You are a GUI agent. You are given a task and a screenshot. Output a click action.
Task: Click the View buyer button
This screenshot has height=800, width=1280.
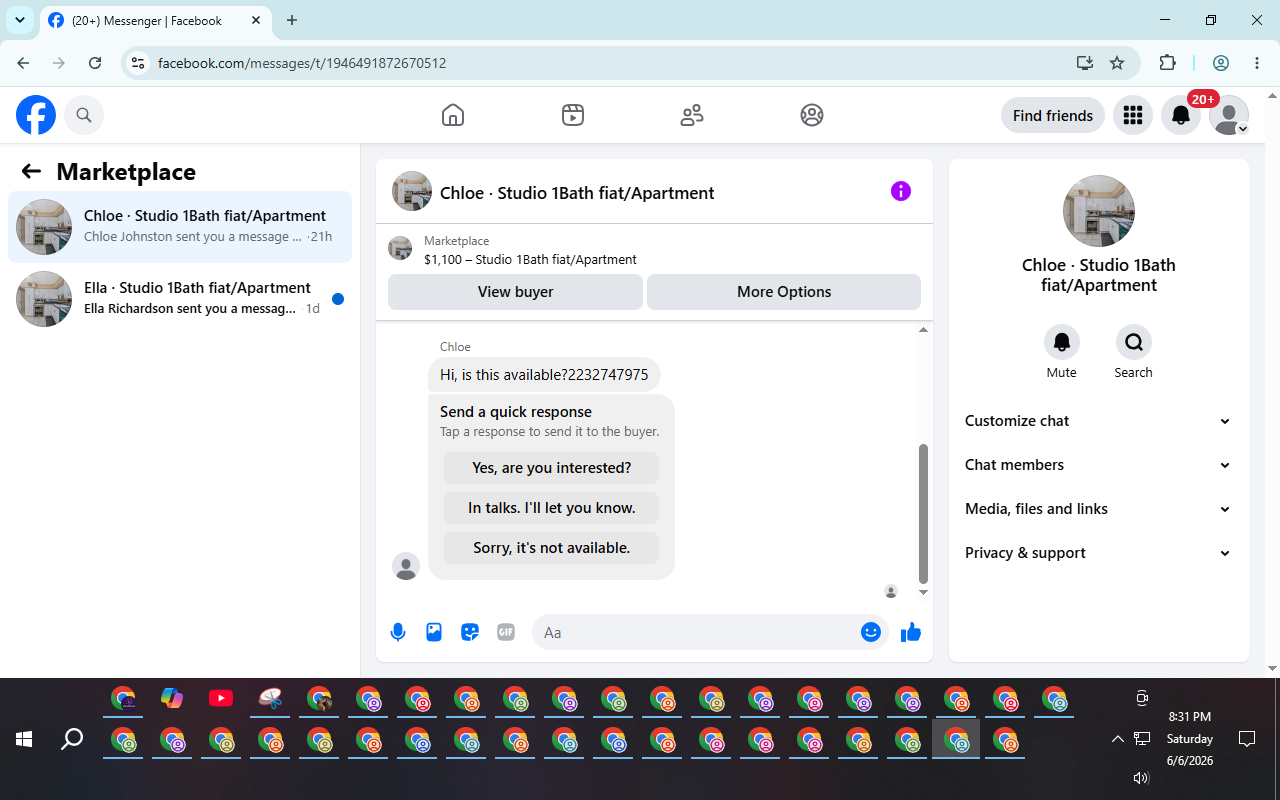pyautogui.click(x=515, y=292)
